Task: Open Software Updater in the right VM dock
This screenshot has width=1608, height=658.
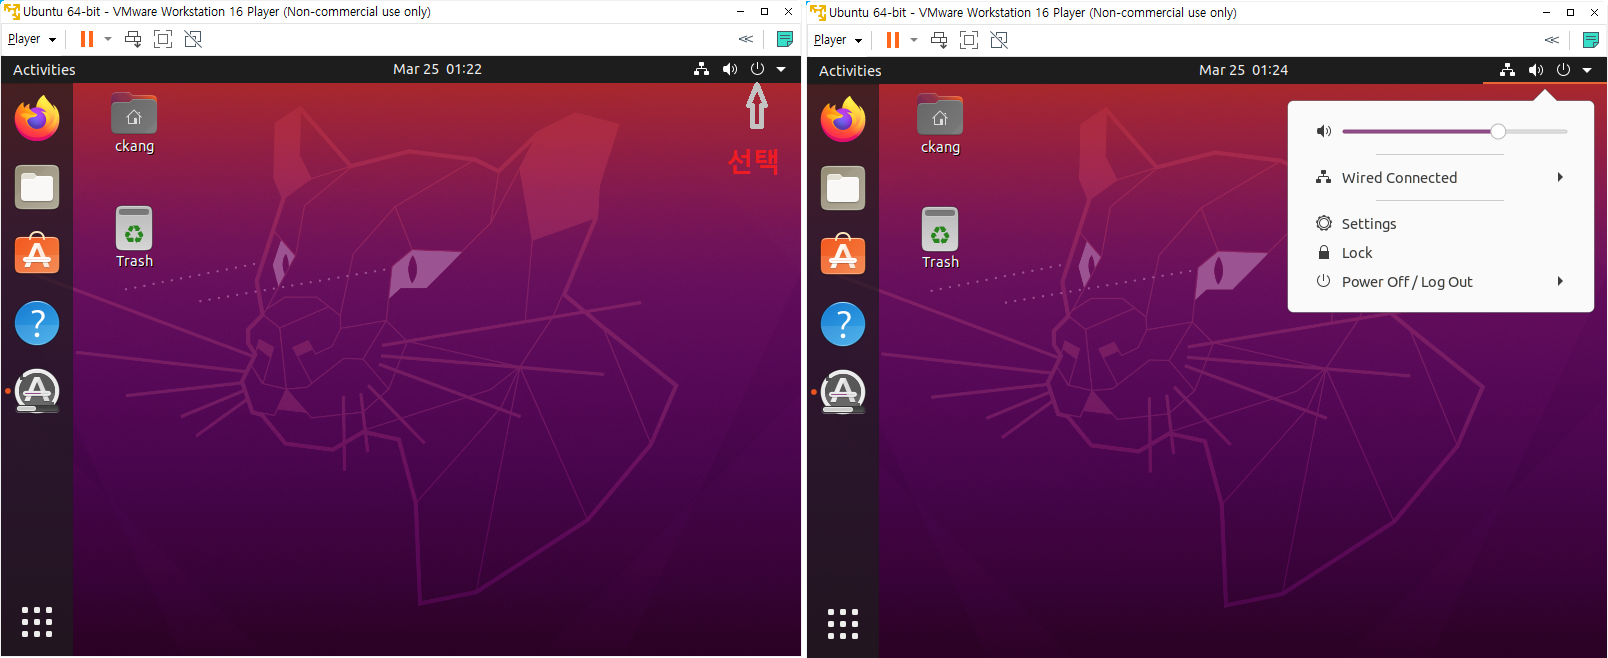Action: [843, 392]
